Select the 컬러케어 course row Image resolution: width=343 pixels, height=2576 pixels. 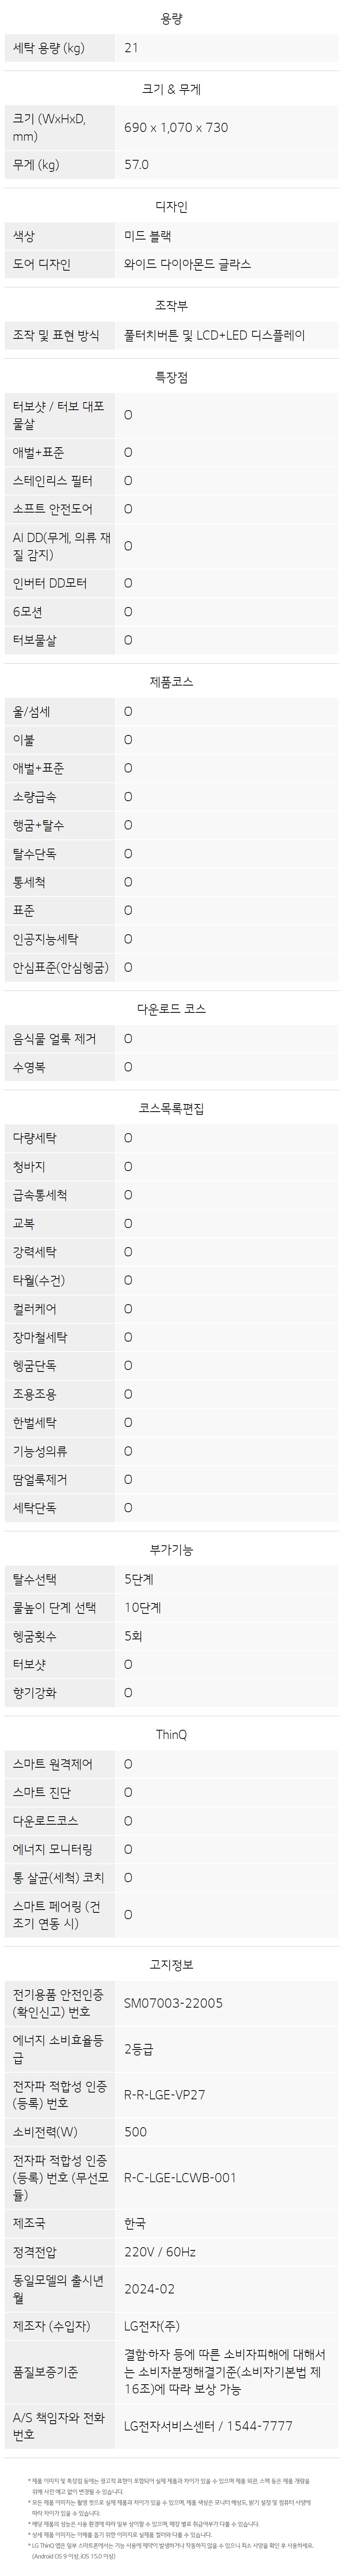[171, 1308]
